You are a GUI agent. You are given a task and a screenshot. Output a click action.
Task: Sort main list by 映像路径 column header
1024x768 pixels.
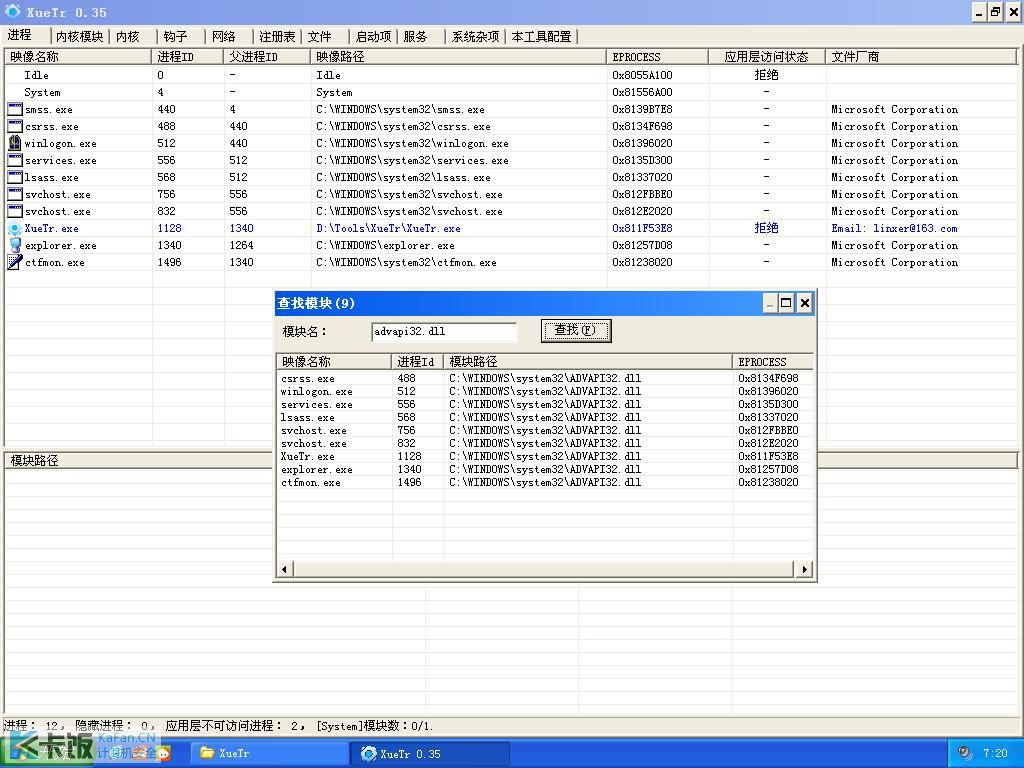coord(458,57)
